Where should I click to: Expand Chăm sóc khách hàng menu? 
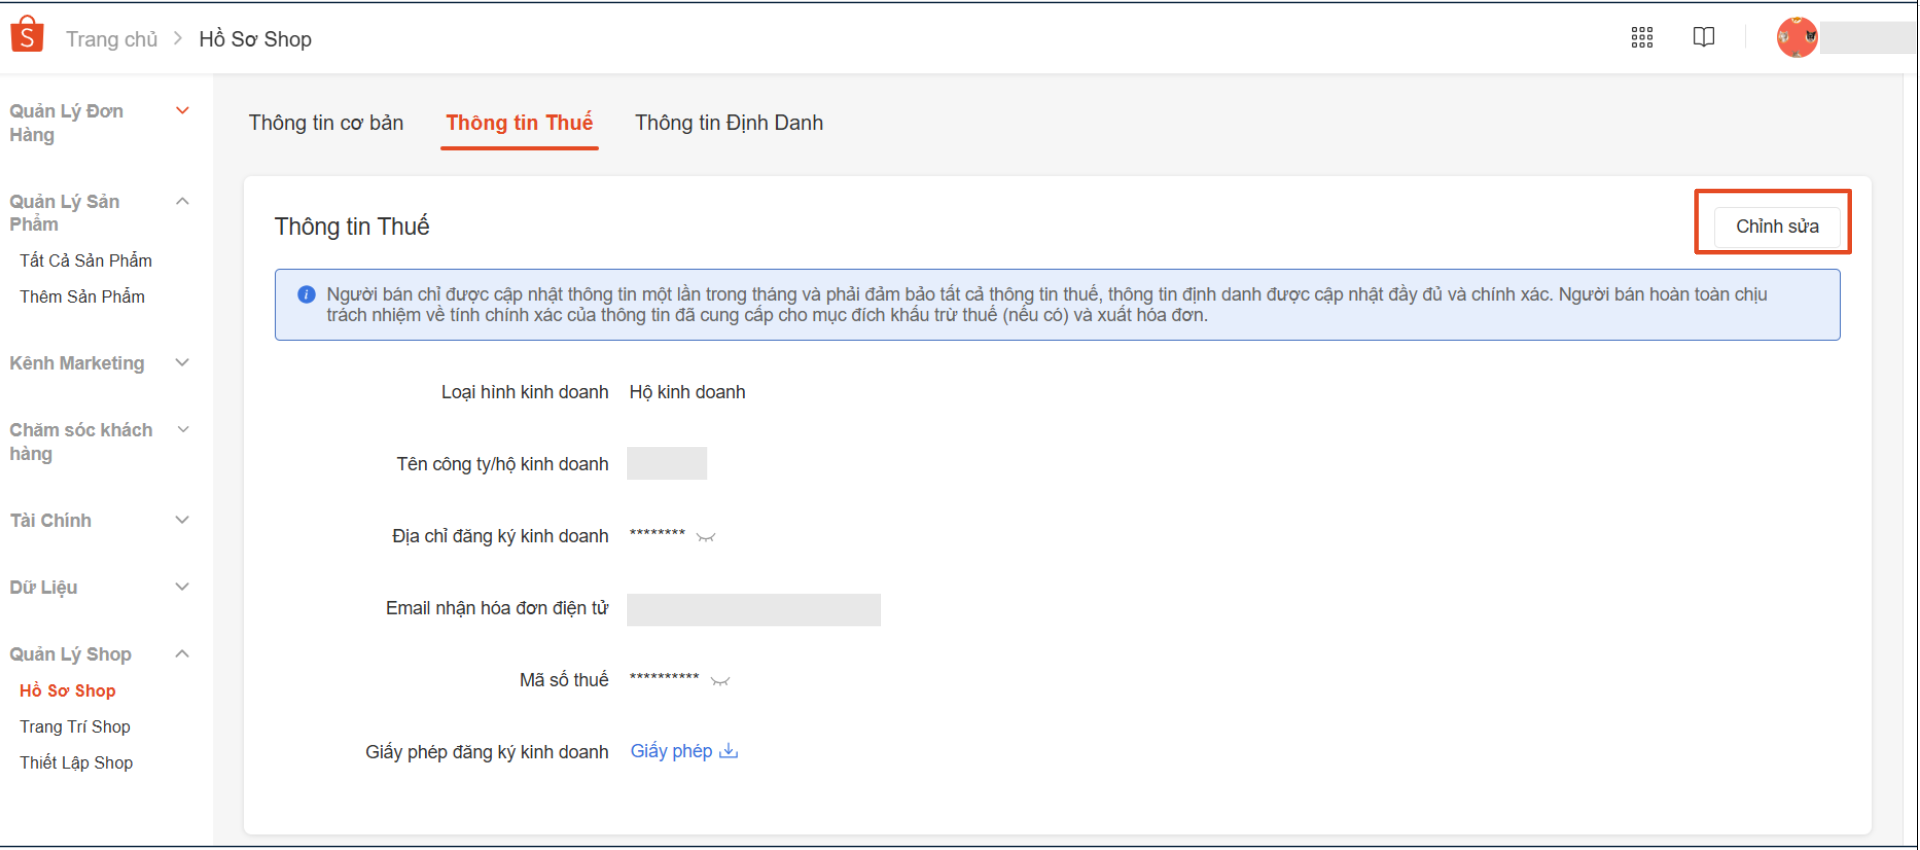pos(183,430)
